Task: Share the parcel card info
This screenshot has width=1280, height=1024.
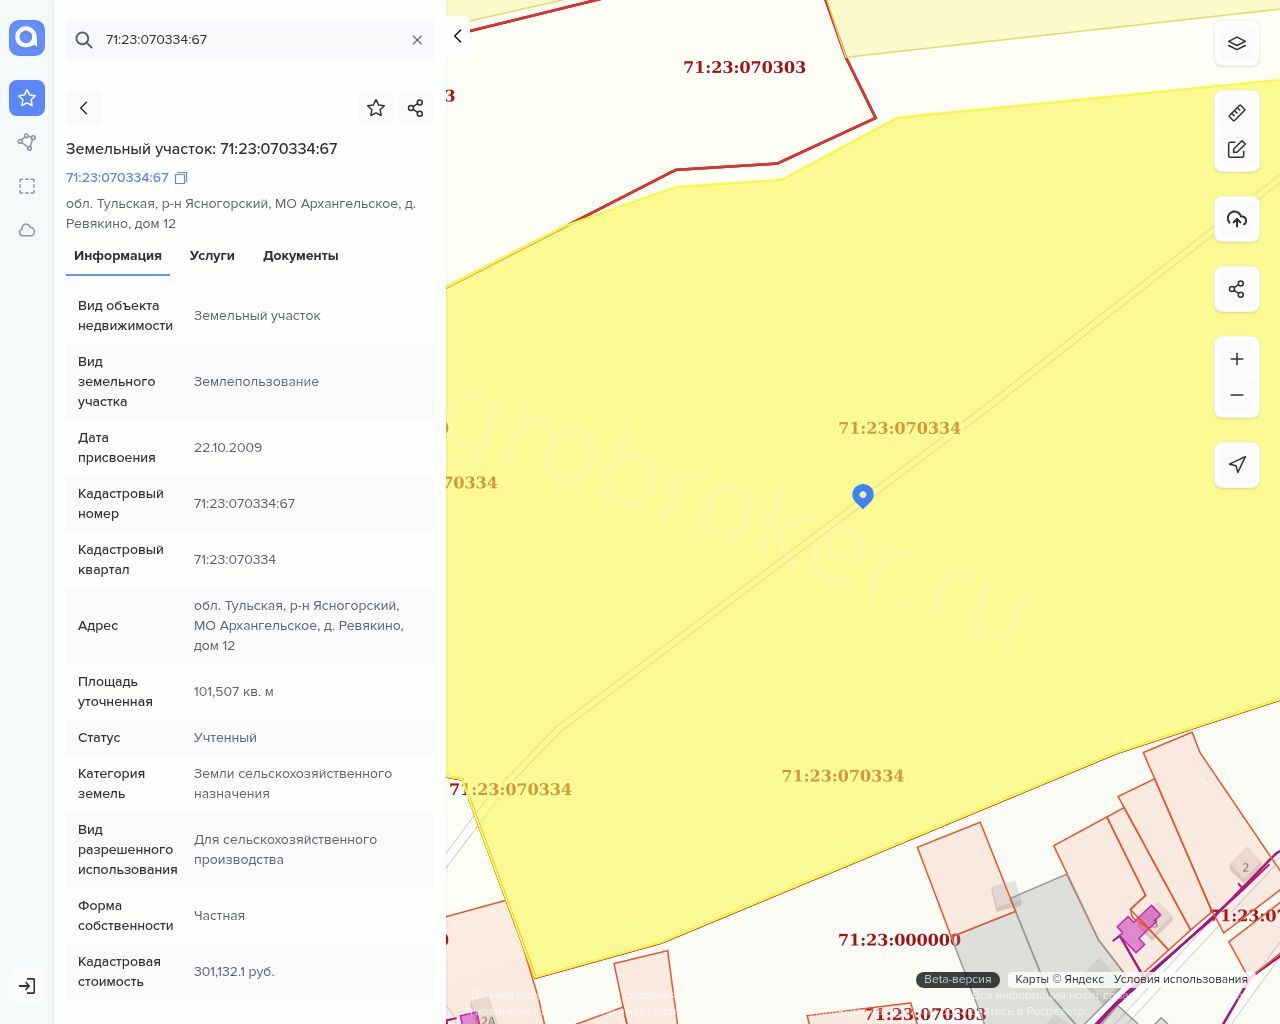Action: click(416, 108)
